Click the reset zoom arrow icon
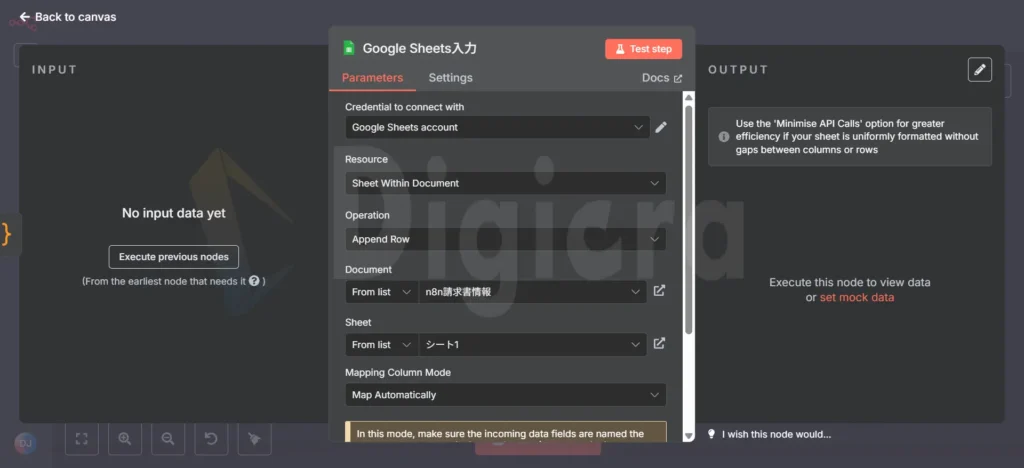 [x=211, y=439]
